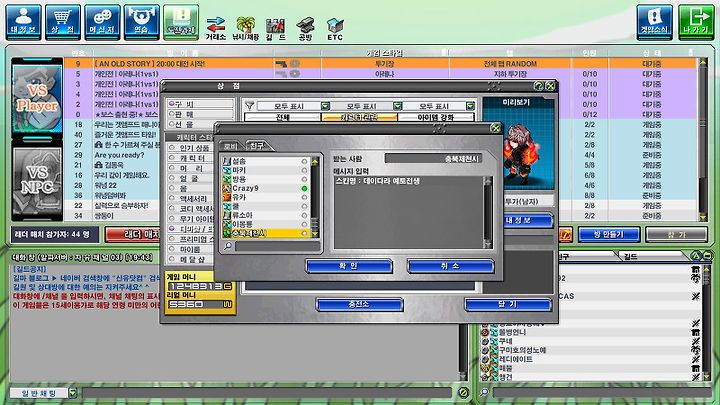The width and height of the screenshot is (720, 405).
Task: Select friend 이몽룡 in the list
Action: pyautogui.click(x=265, y=224)
